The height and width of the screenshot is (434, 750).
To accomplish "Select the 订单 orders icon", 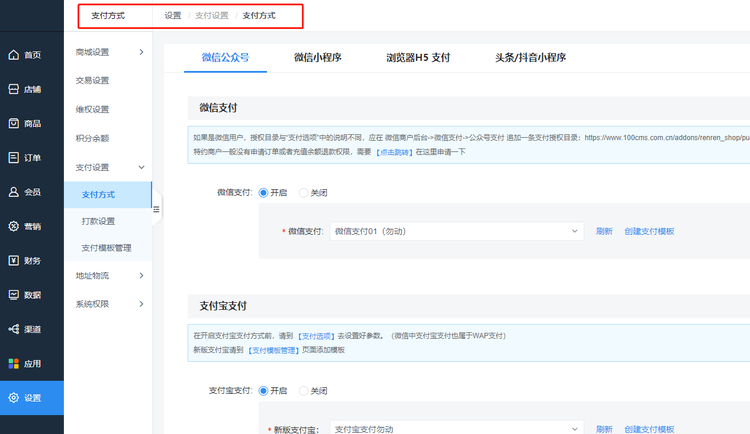I will pos(14,157).
